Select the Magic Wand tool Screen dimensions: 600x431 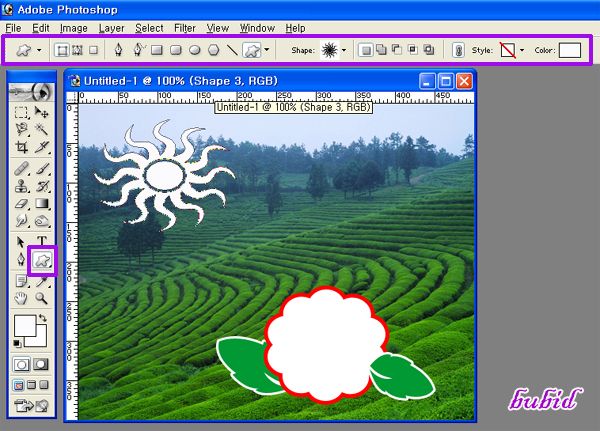41,129
